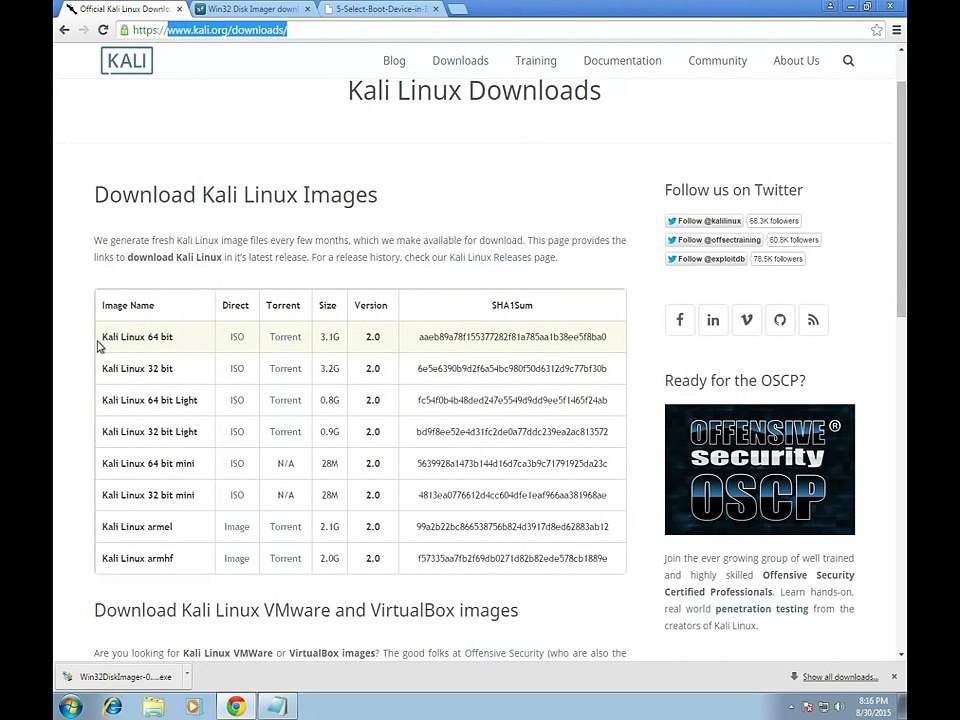
Task: Open the downloaded Win32DiskImager exe
Action: pyautogui.click(x=119, y=677)
